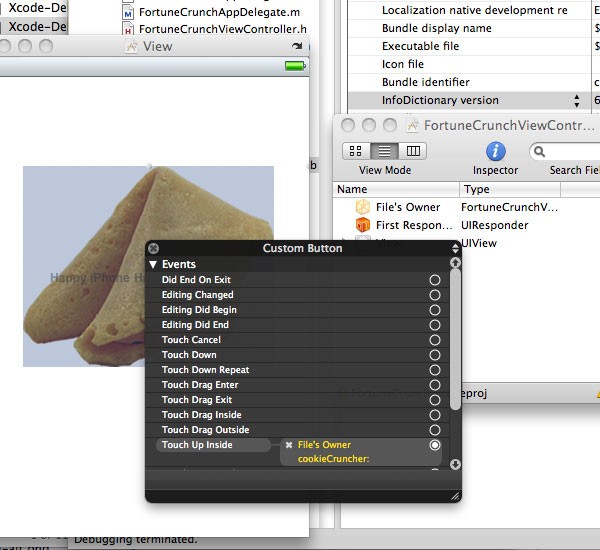Click the File's Owner cube icon
The height and width of the screenshot is (550, 600).
(362, 207)
